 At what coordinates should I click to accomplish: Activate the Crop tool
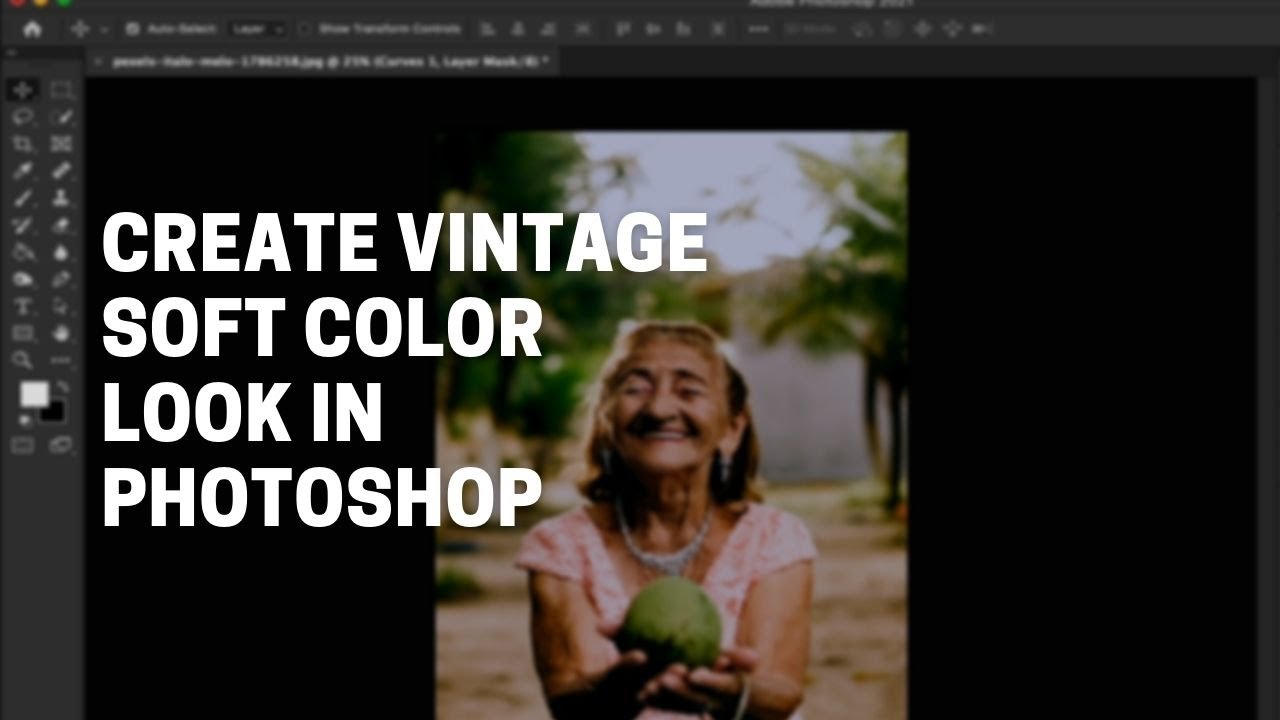23,144
